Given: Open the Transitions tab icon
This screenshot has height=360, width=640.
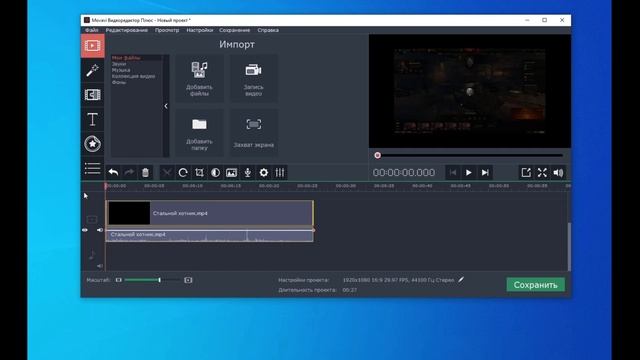Looking at the screenshot, I should (93, 95).
